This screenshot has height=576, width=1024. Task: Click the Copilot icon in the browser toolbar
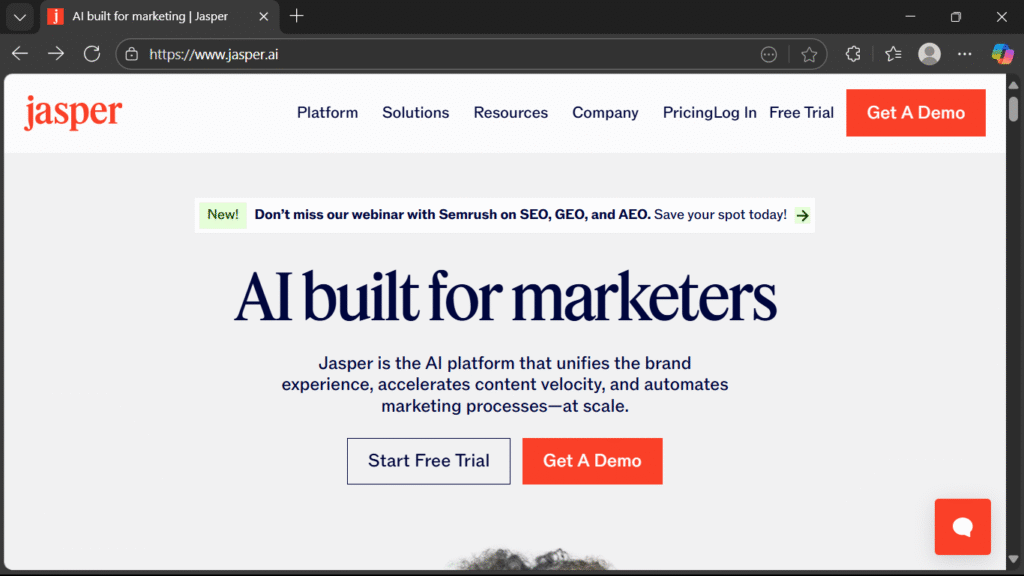click(1003, 53)
